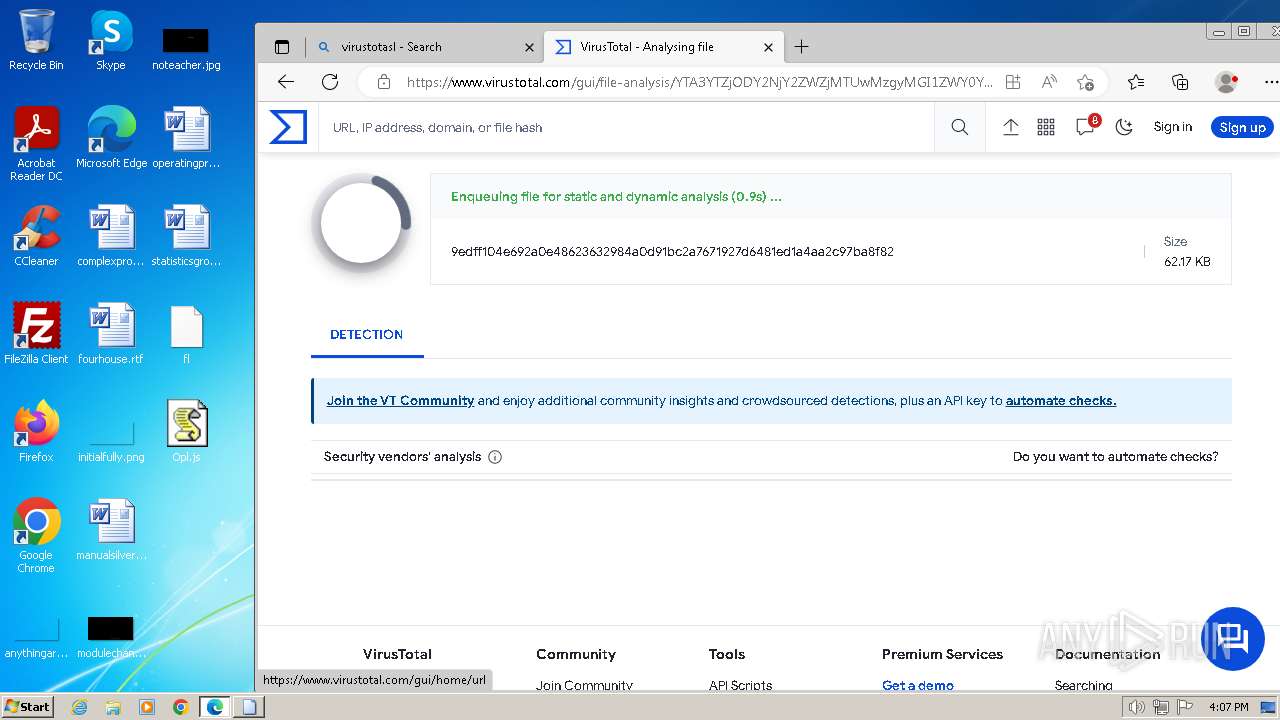Select the DETECTION tab
This screenshot has width=1280, height=720.
pos(366,334)
